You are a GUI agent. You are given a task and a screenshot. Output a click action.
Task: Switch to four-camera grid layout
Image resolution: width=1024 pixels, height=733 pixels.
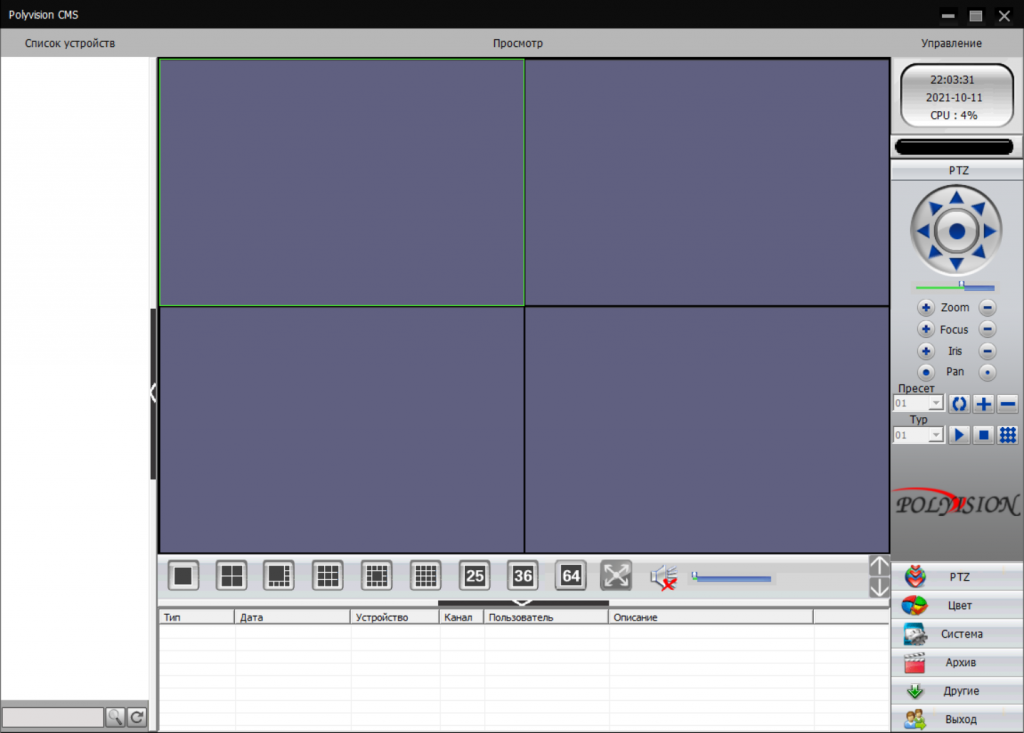tap(232, 575)
